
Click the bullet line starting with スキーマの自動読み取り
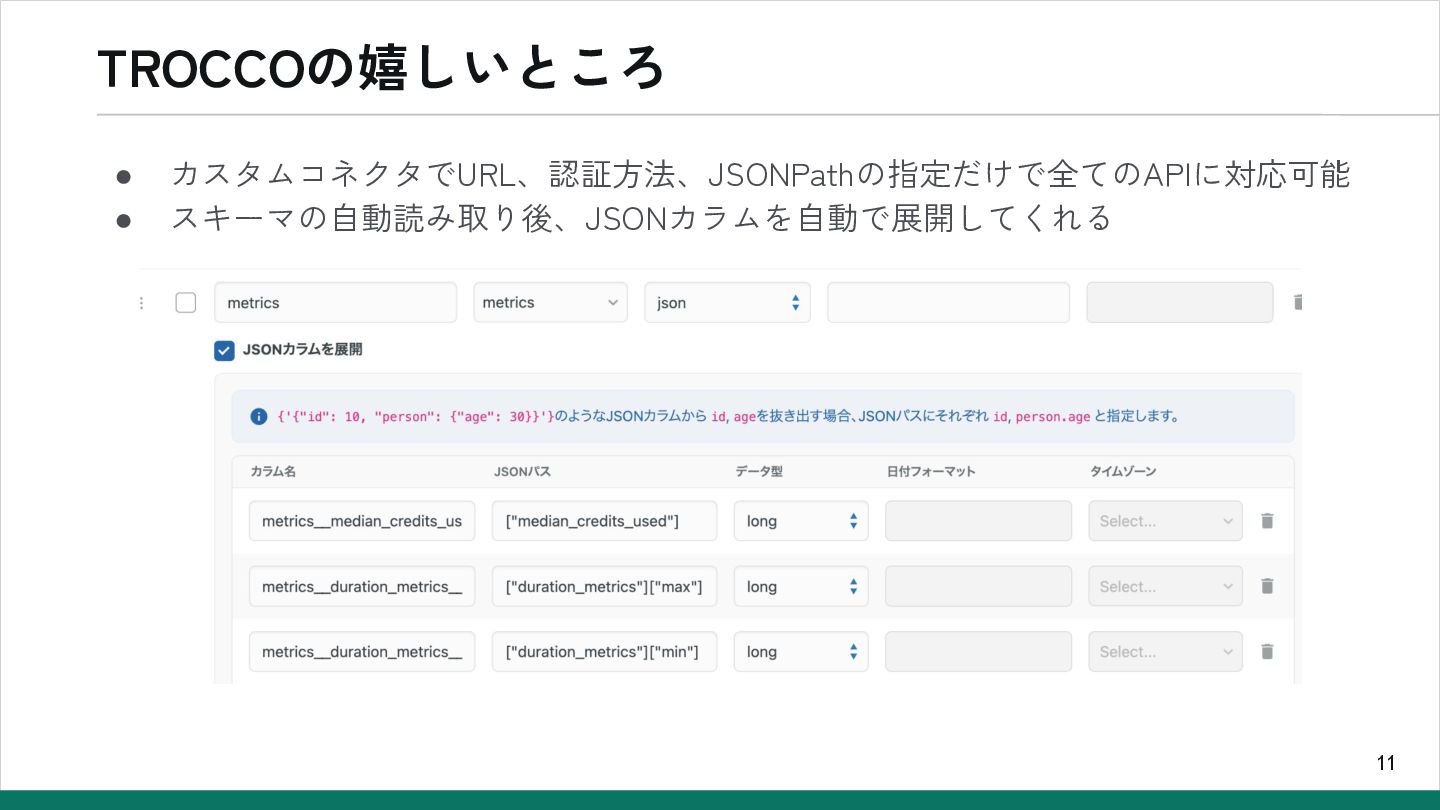coord(641,218)
